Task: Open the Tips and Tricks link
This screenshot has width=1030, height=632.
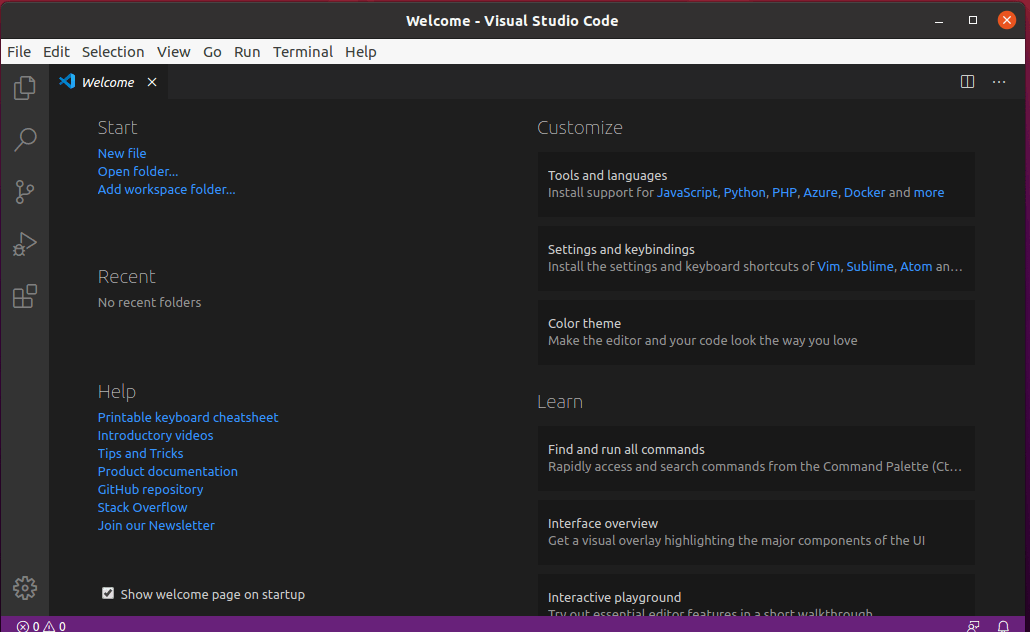Action: pos(140,453)
